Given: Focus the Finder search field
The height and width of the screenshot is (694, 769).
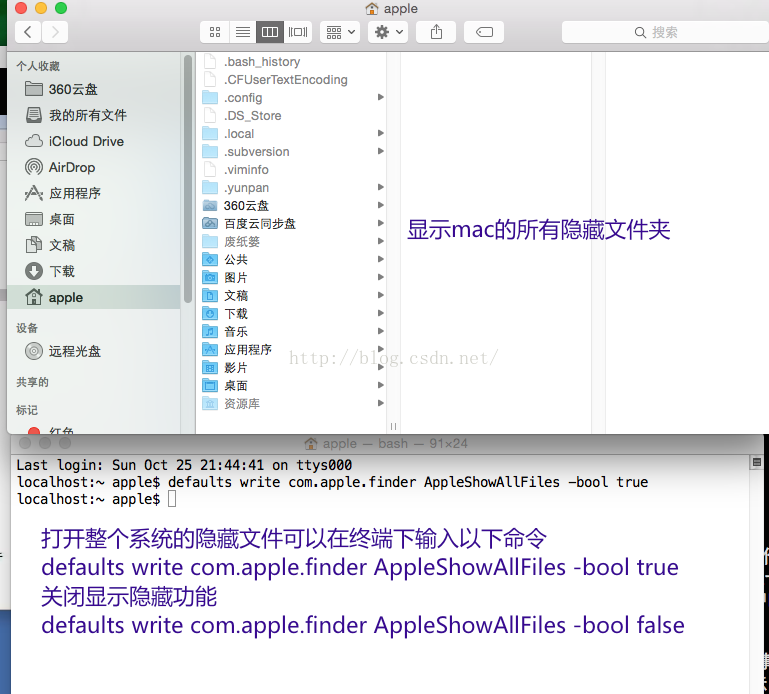Looking at the screenshot, I should pyautogui.click(x=665, y=32).
